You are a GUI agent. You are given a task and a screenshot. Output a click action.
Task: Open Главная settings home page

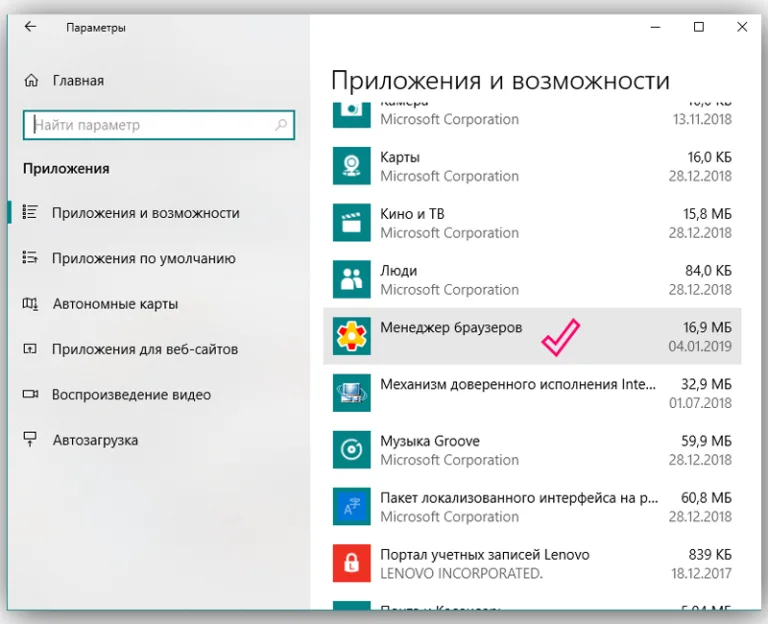coord(78,80)
